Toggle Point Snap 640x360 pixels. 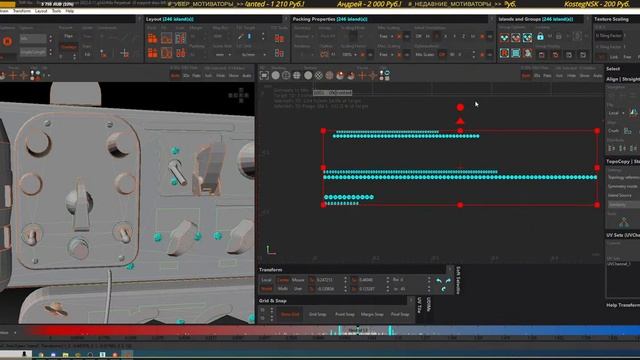point(345,314)
